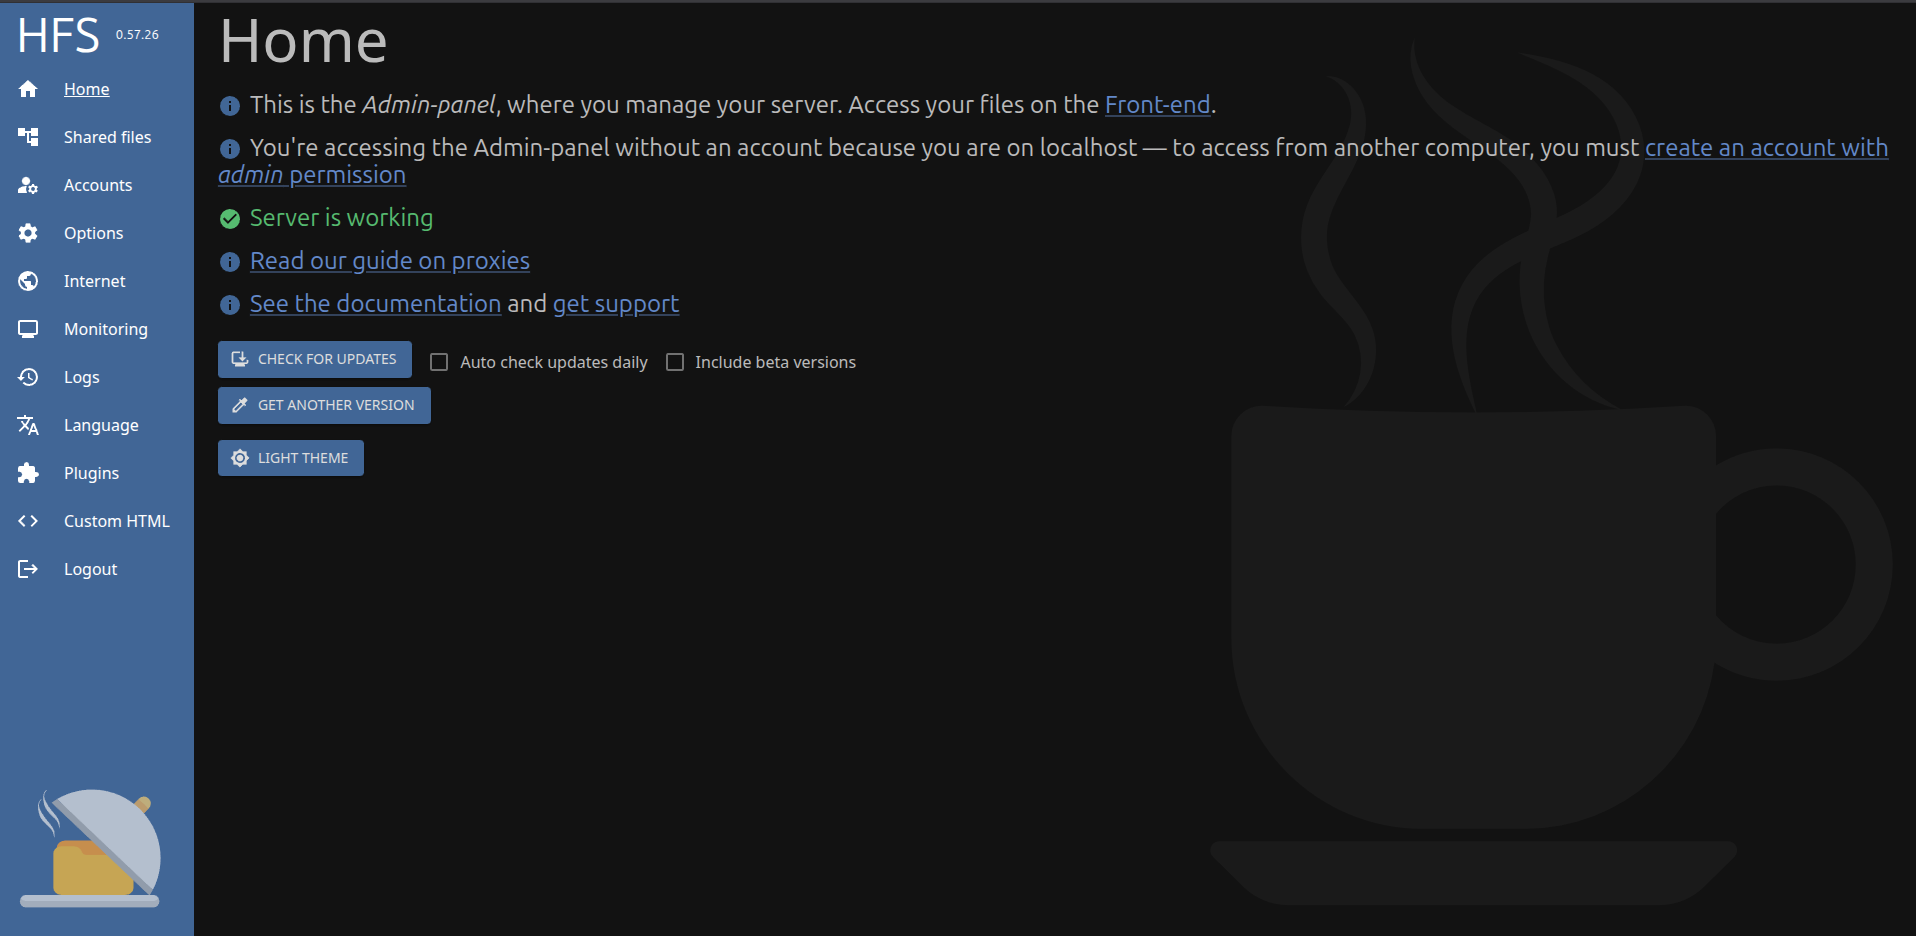Click the Plugins puzzle piece icon
The width and height of the screenshot is (1916, 936).
click(28, 473)
